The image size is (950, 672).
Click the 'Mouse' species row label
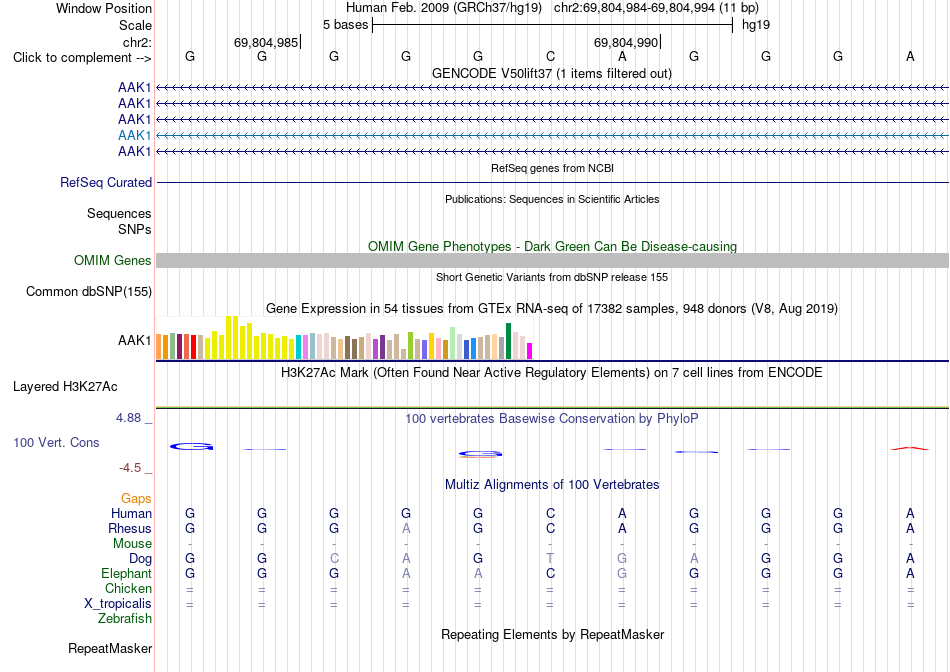tap(132, 544)
